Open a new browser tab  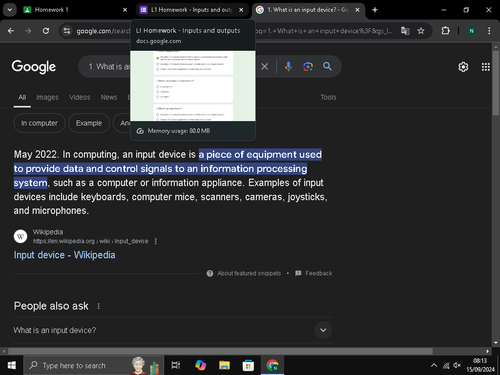[x=375, y=10]
